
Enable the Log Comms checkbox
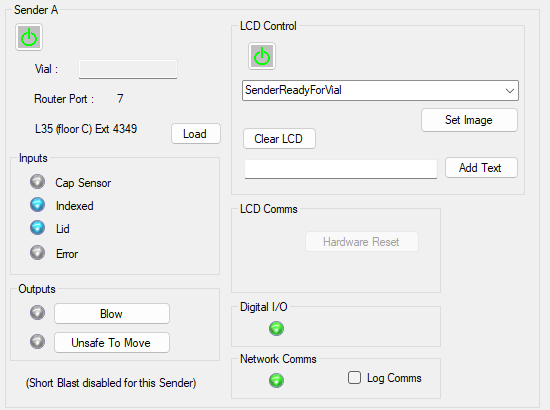[354, 378]
